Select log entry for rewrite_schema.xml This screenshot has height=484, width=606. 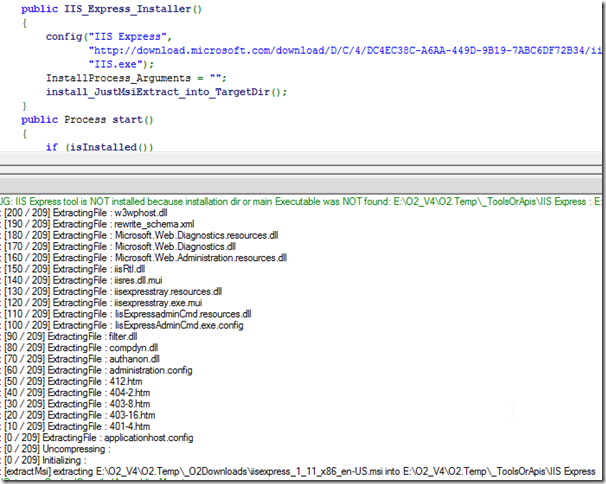click(x=99, y=224)
